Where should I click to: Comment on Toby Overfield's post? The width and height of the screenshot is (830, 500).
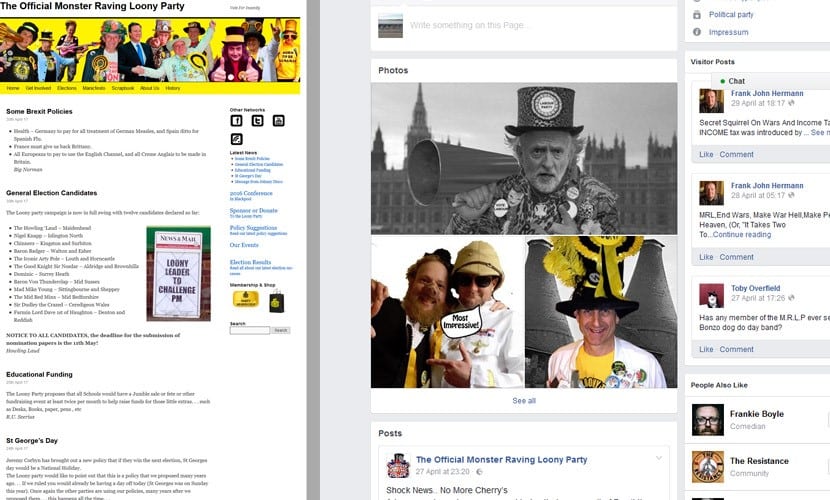[x=736, y=349]
